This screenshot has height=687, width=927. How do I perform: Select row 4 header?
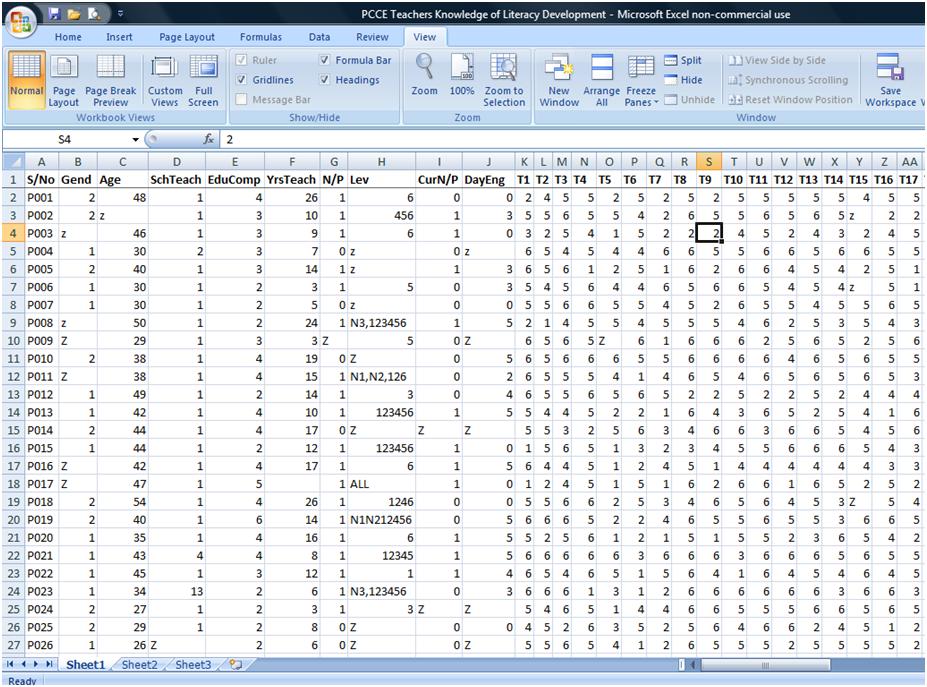point(13,233)
